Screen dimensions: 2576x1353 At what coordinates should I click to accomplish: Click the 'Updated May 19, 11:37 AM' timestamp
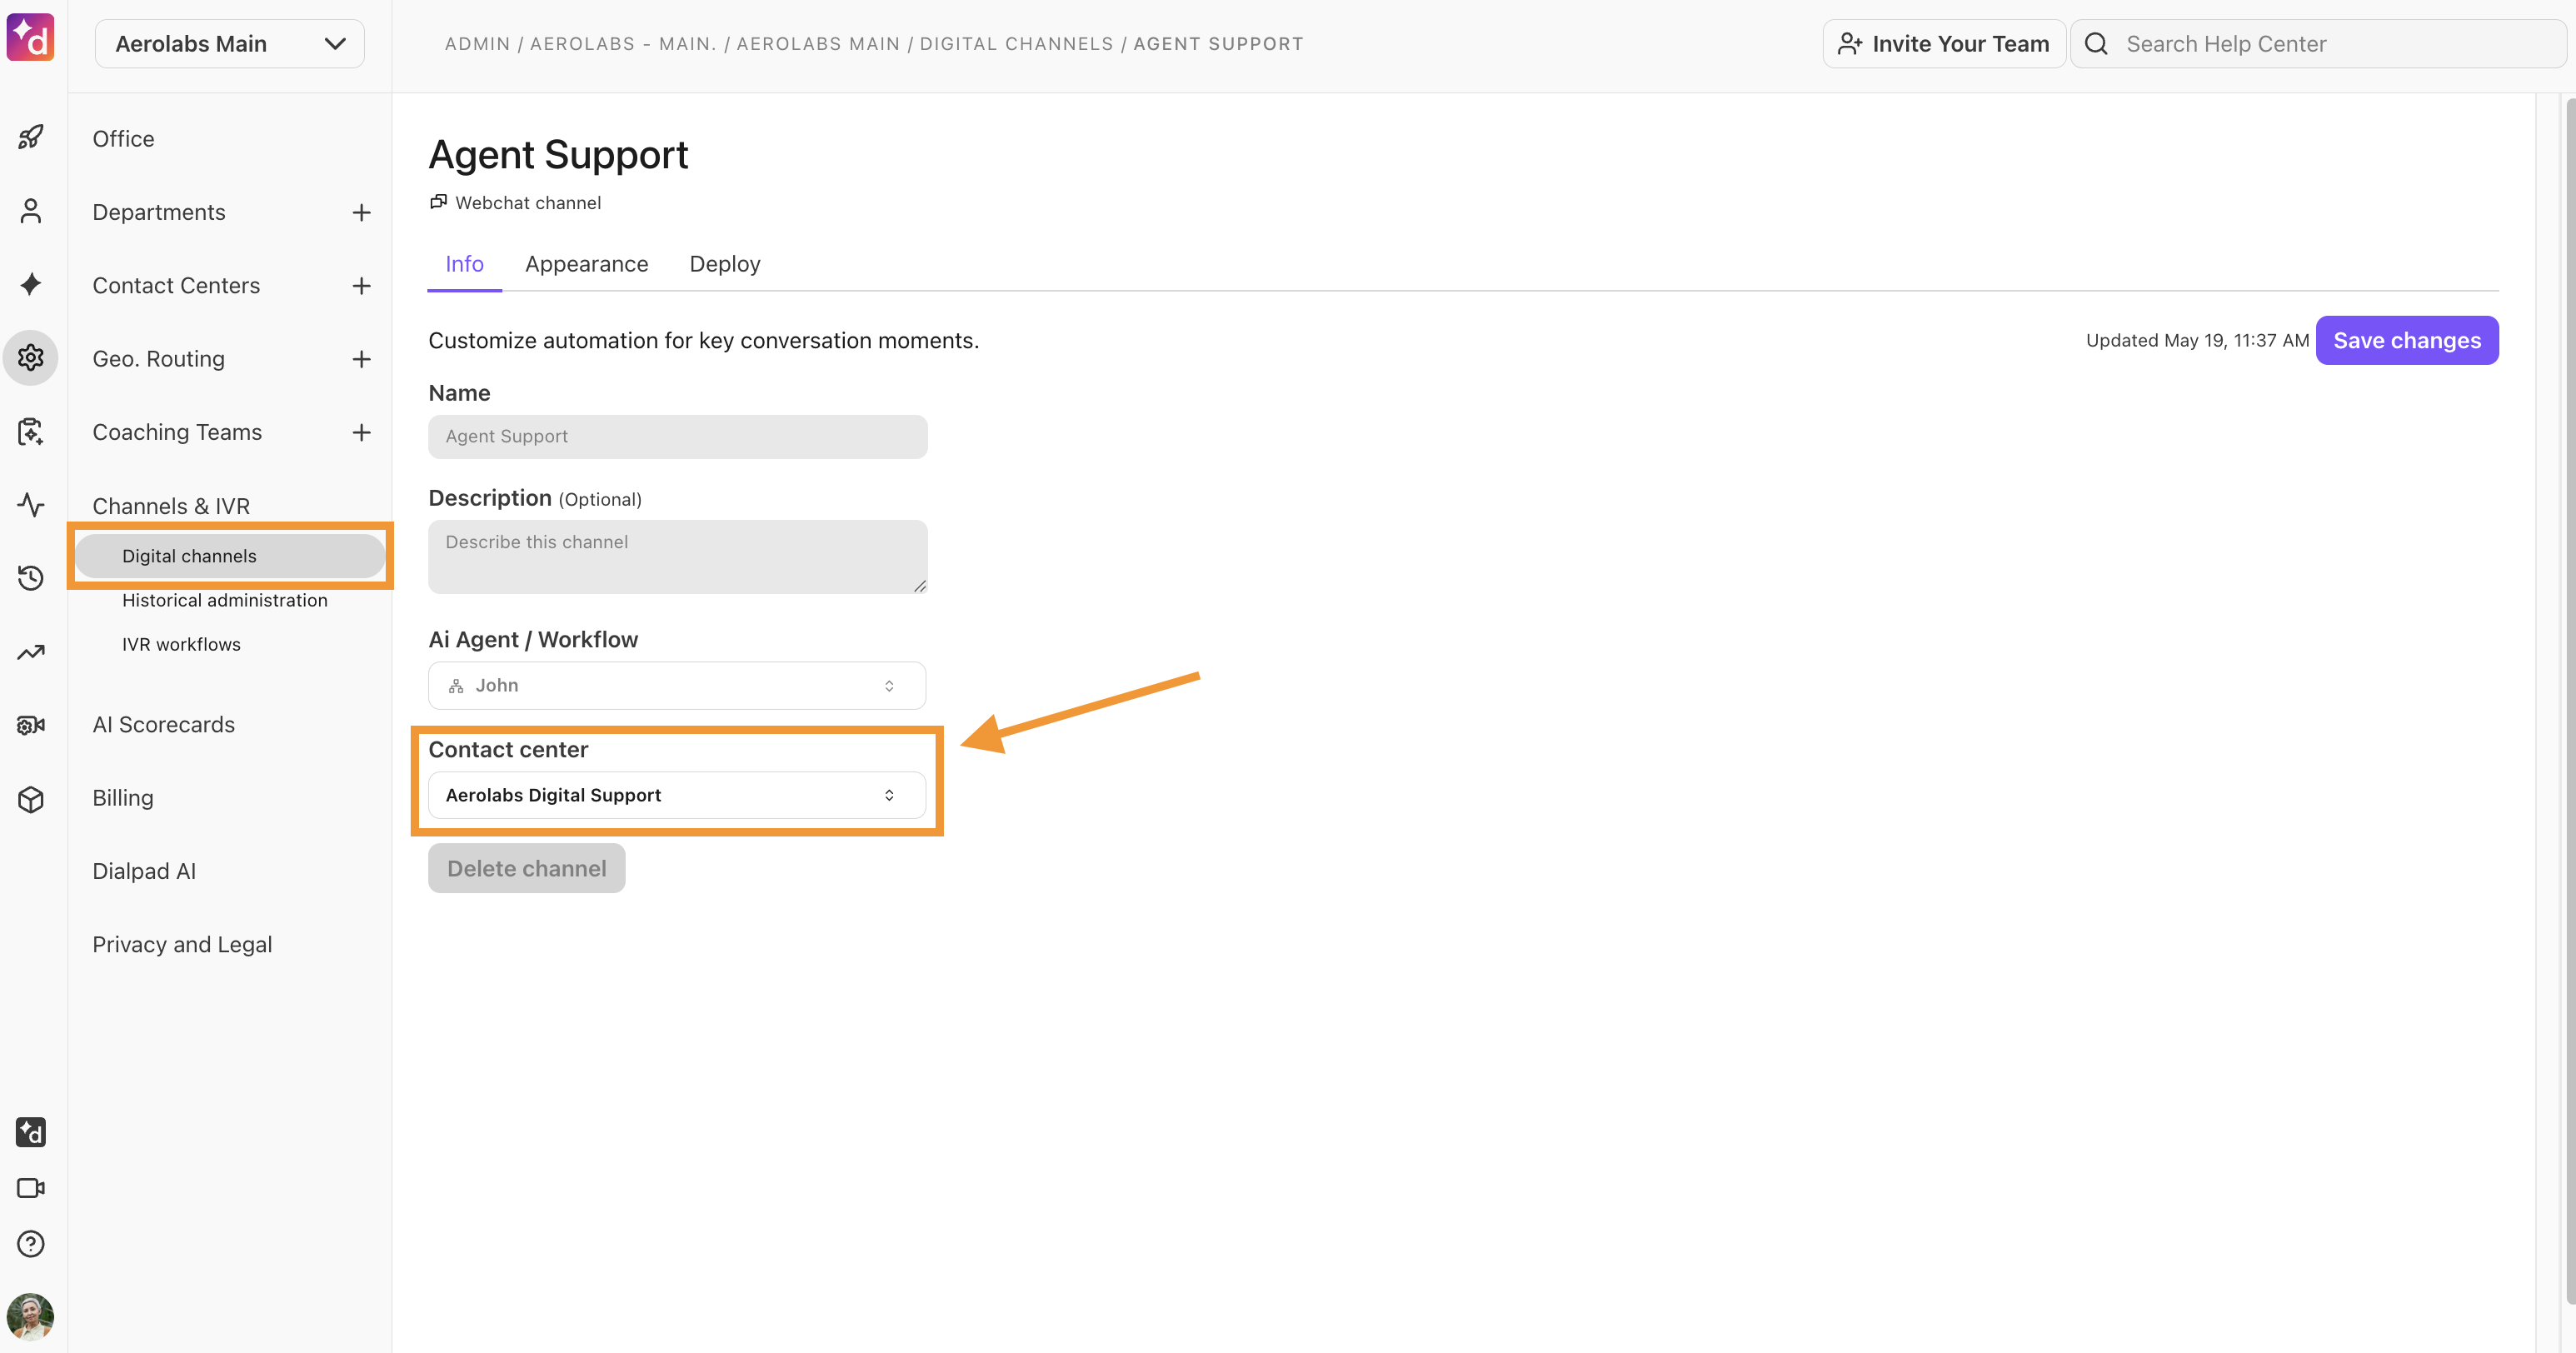[x=2197, y=341]
